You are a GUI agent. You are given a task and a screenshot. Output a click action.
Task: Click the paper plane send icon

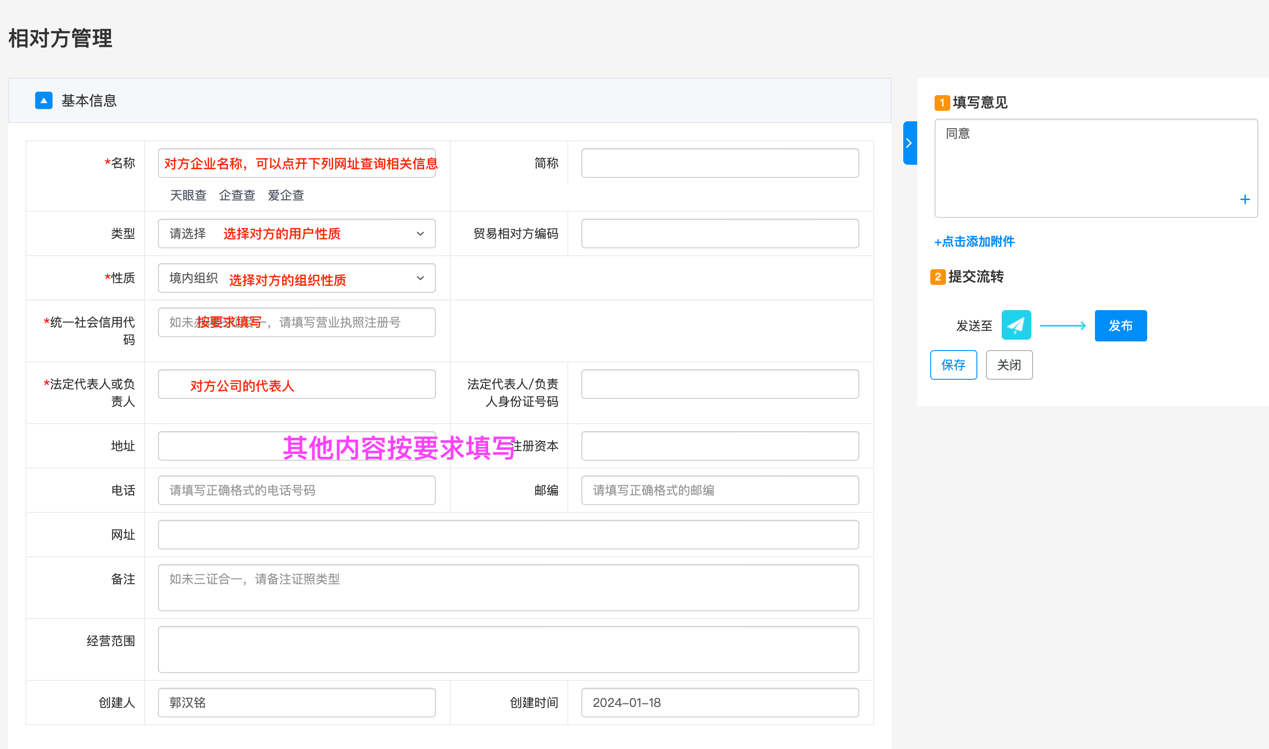[1016, 325]
